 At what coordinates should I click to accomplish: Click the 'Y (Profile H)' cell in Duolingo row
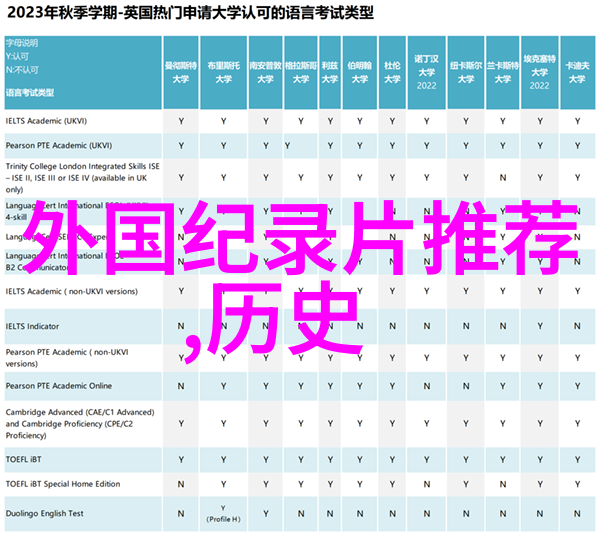point(223,514)
